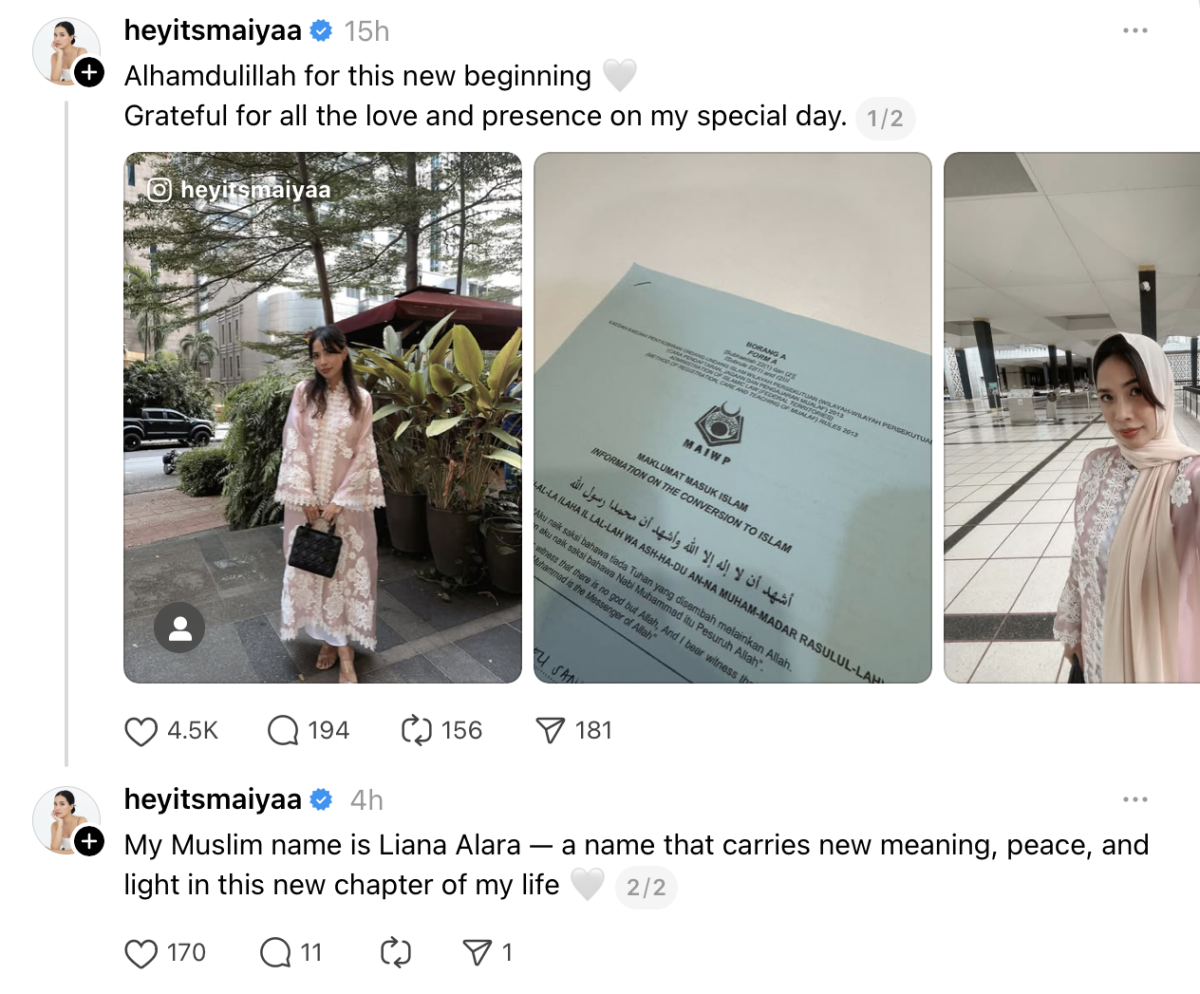This screenshot has height=994, width=1200.
Task: Open heyitsmaiyaa profile from the second post username
Action: [x=213, y=800]
